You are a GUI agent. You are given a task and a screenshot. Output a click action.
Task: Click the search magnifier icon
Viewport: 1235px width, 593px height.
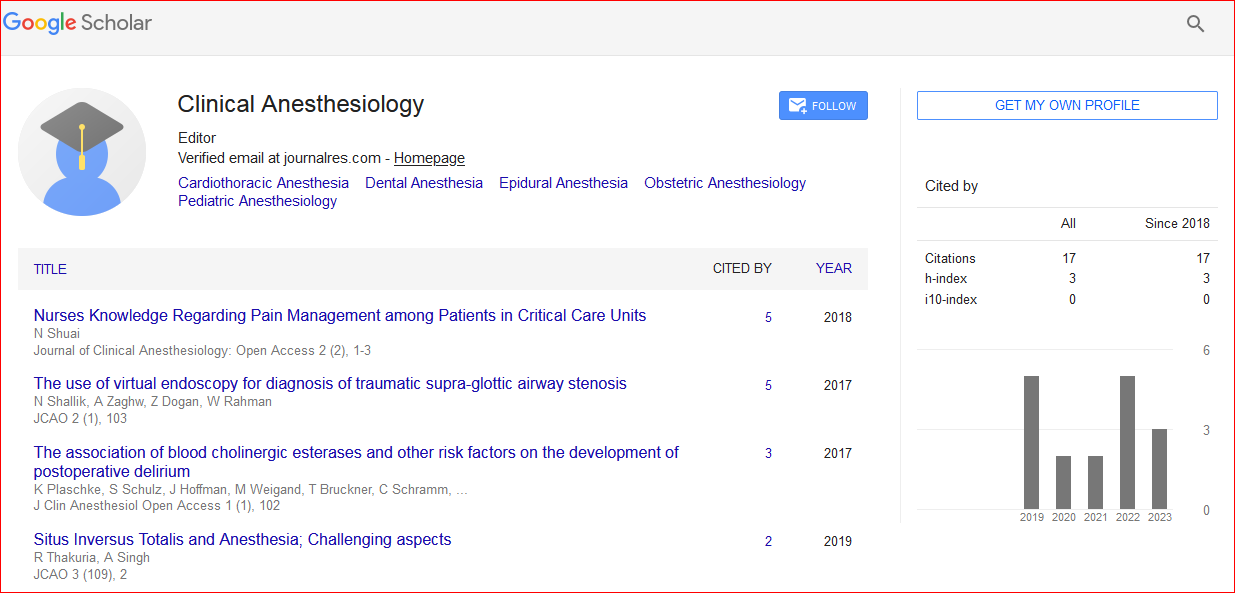click(1195, 24)
